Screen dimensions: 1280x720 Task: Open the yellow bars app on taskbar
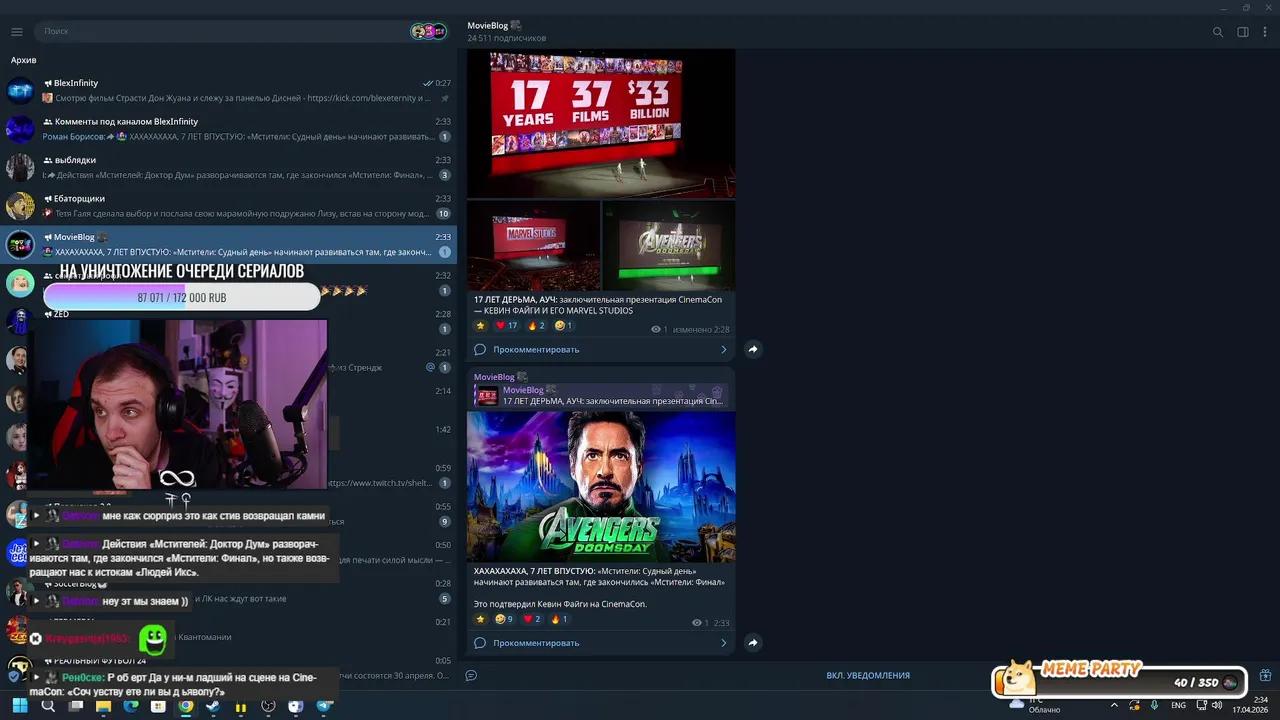(x=241, y=706)
